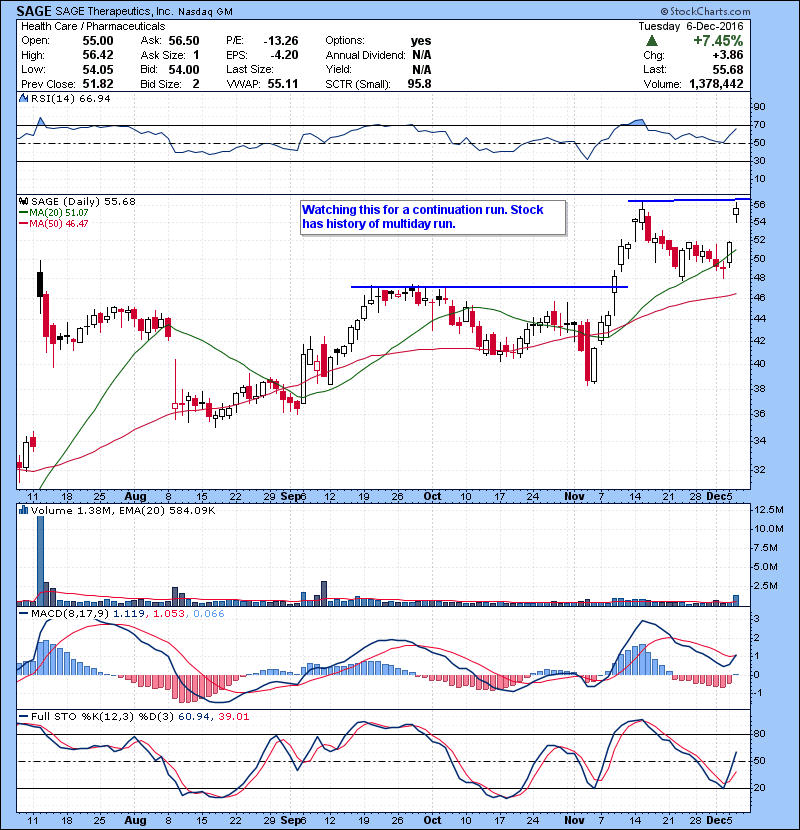
Task: Click the Volume panel legend icon
Action: click(22, 511)
